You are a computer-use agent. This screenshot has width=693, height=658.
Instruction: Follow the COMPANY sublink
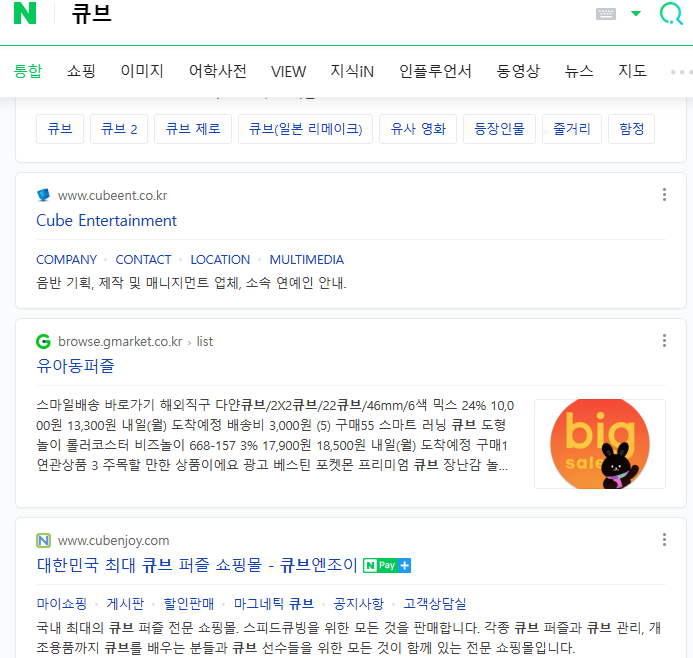66,259
